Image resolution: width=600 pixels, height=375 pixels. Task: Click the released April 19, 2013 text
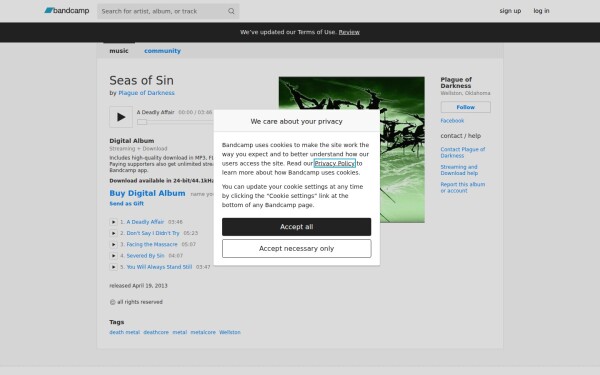tap(138, 285)
